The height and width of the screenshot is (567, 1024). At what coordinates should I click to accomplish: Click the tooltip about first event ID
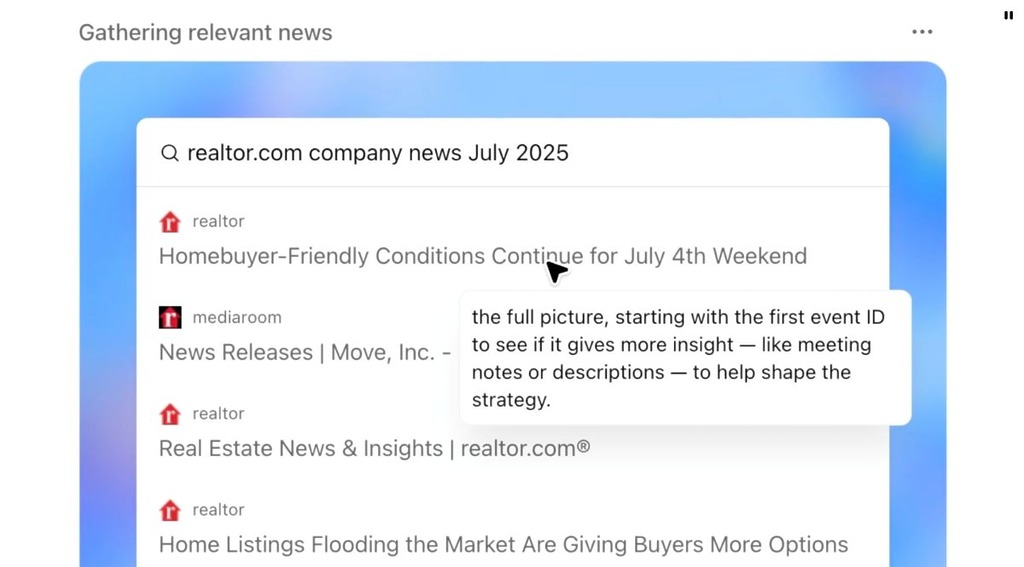685,358
